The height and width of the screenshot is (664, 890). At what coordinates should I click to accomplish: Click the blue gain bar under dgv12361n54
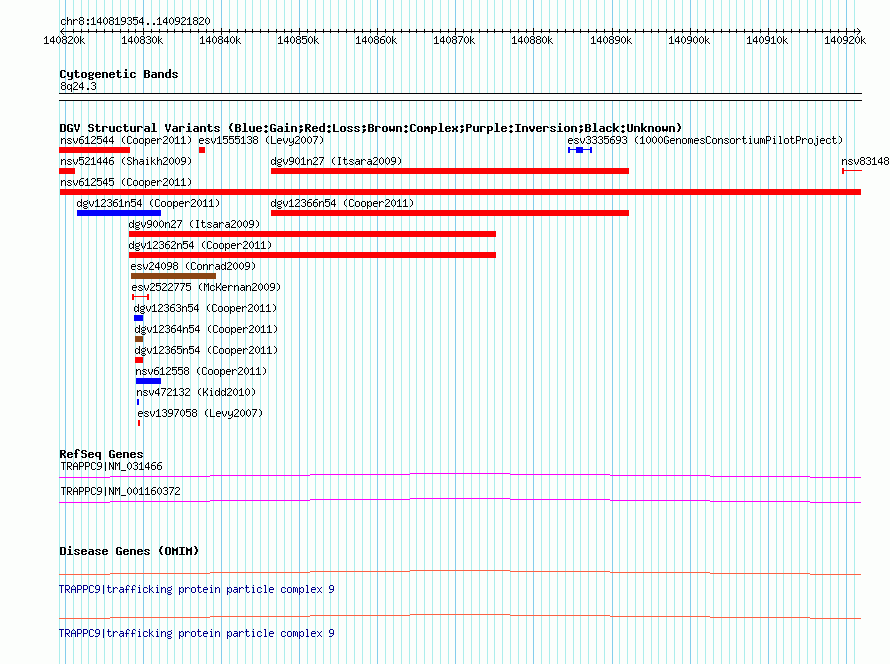[119, 213]
